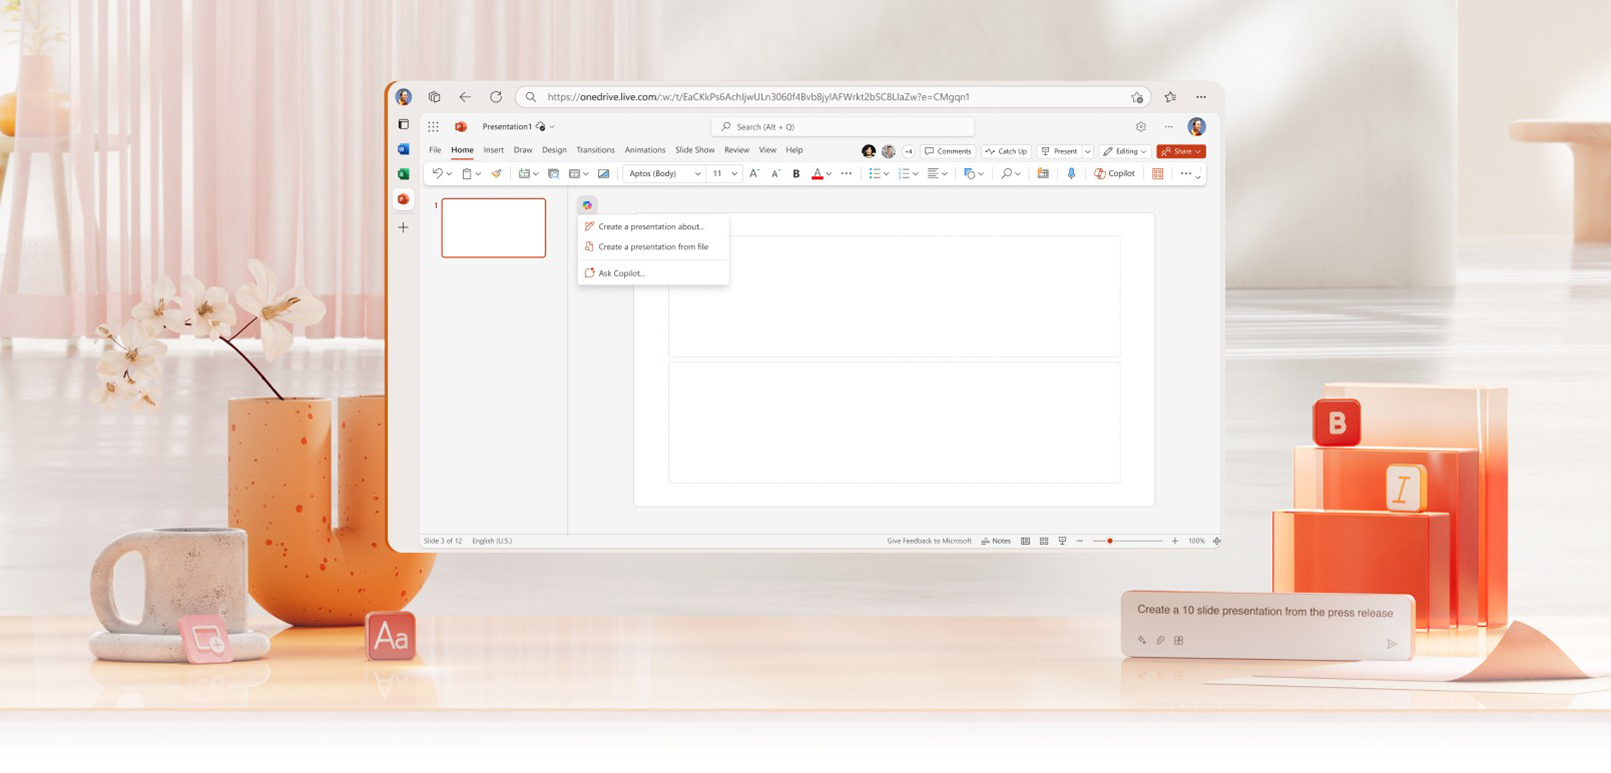Switch to Slide Sorter view
1611x773 pixels.
(1044, 541)
